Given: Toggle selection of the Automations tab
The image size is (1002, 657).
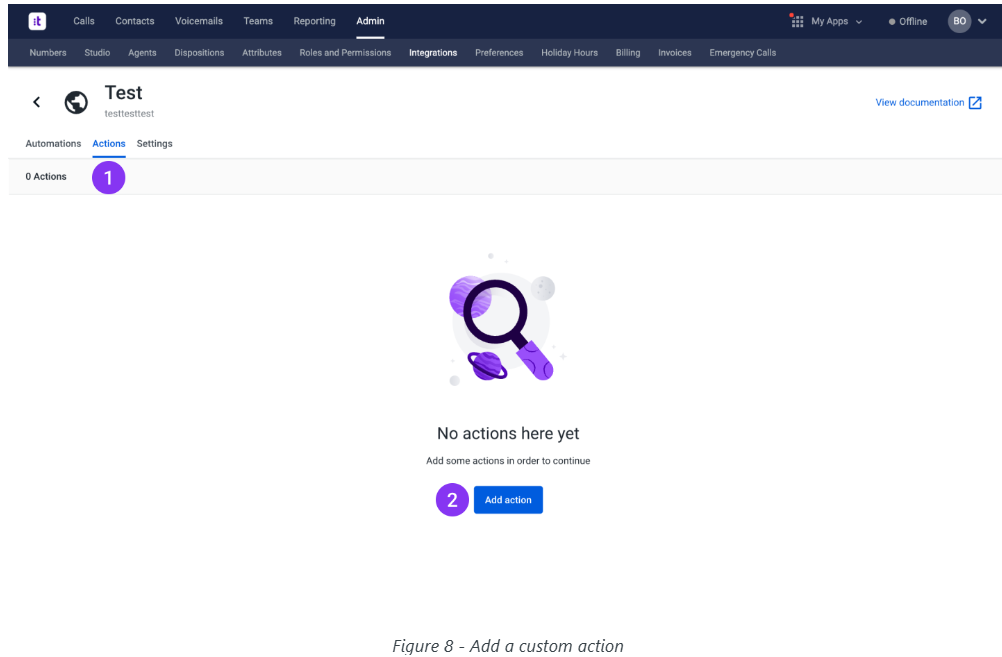Looking at the screenshot, I should click(x=53, y=143).
